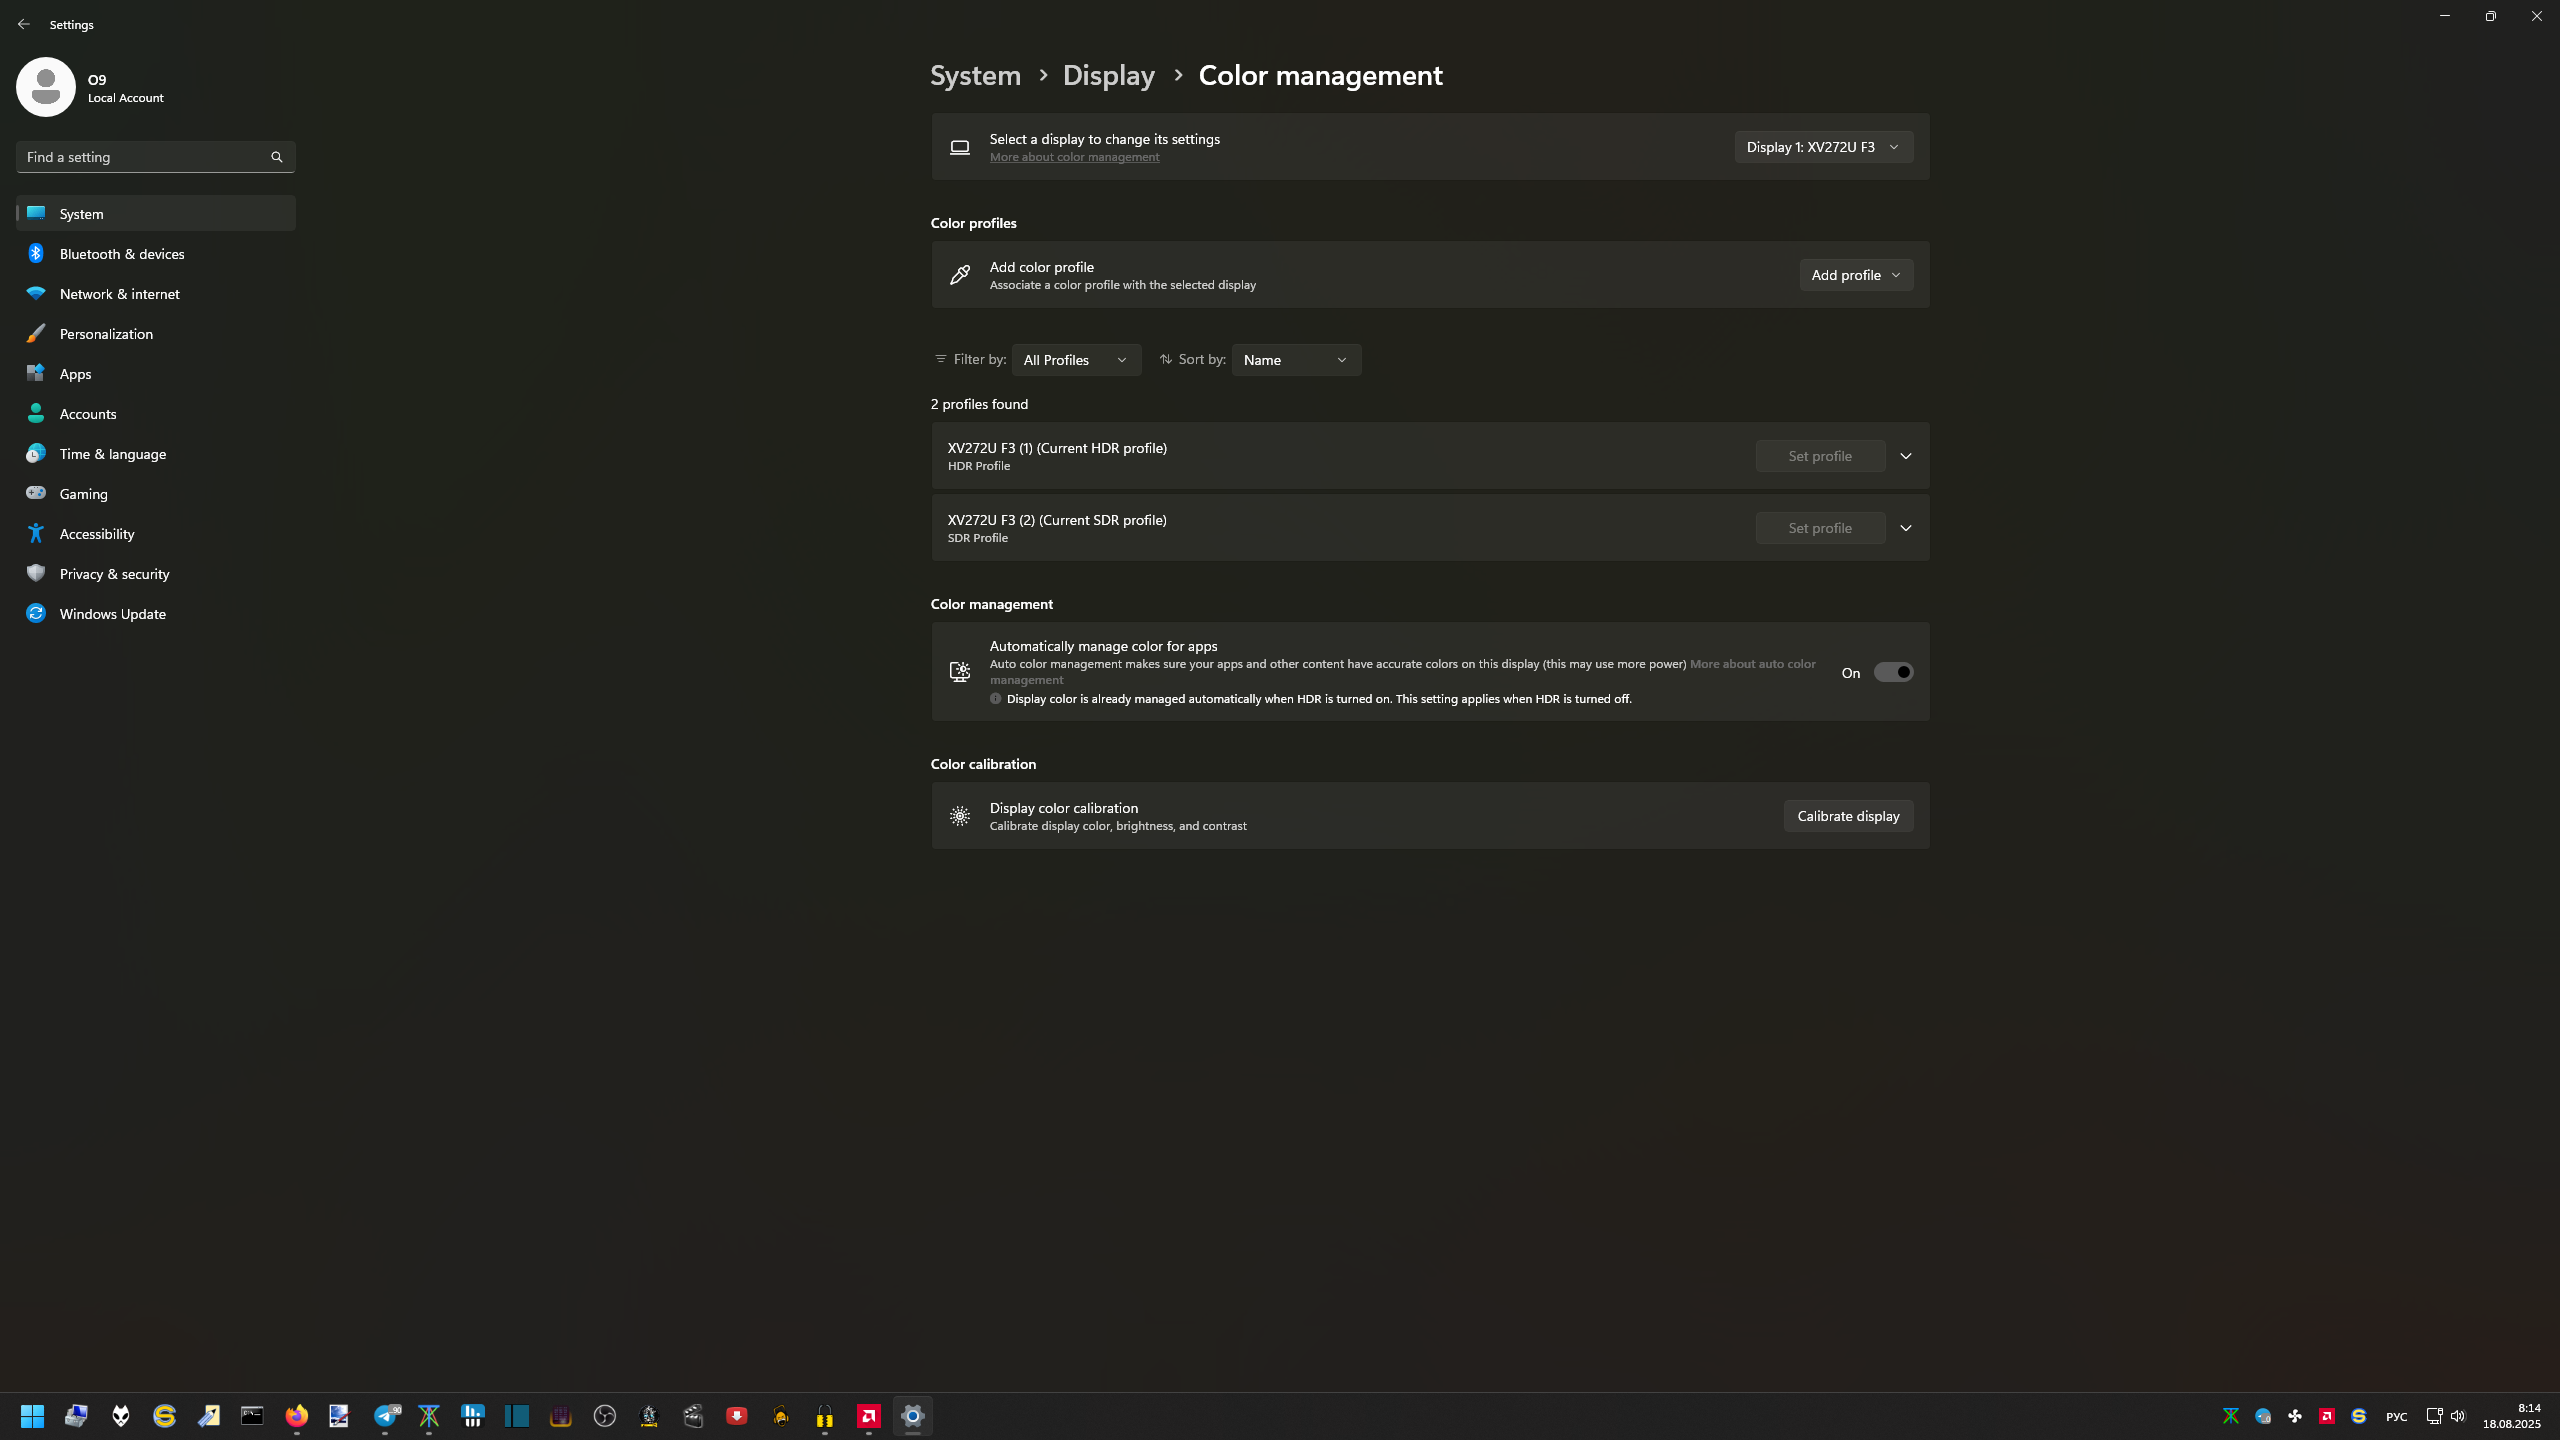Open the Windows Start menu
The width and height of the screenshot is (2560, 1440).
pos(32,1416)
